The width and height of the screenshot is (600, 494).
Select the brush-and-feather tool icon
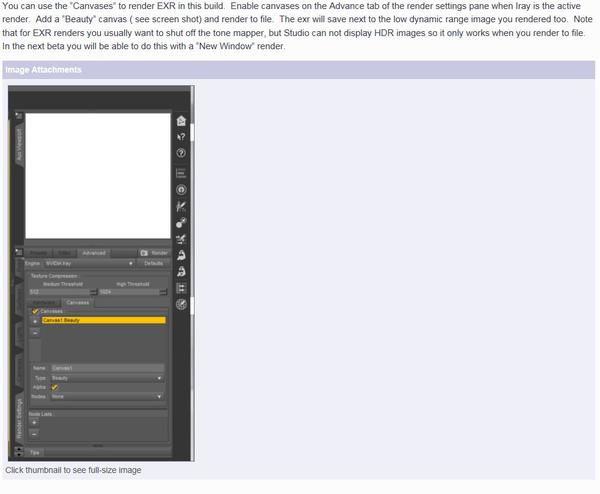tap(181, 207)
